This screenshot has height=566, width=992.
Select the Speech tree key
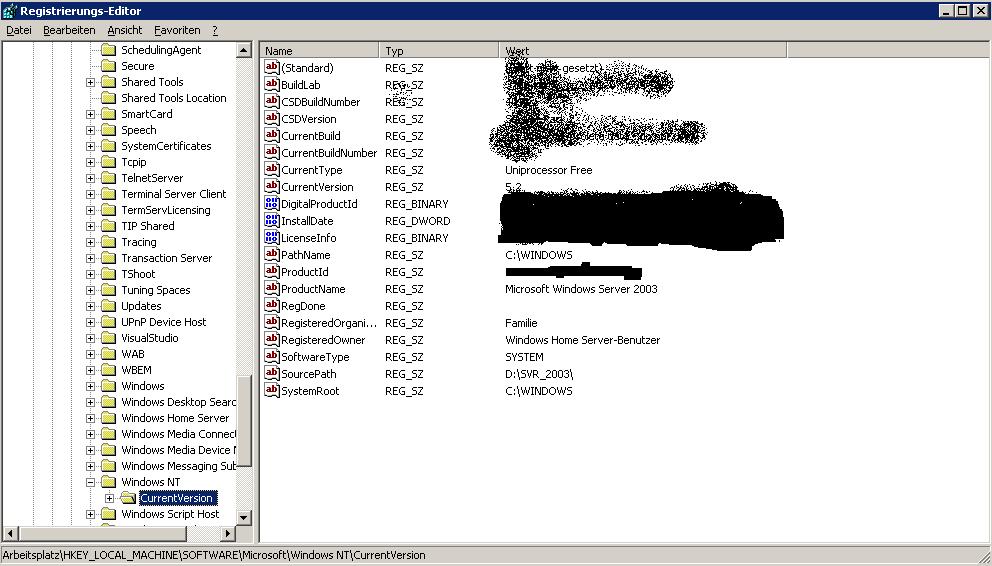139,130
